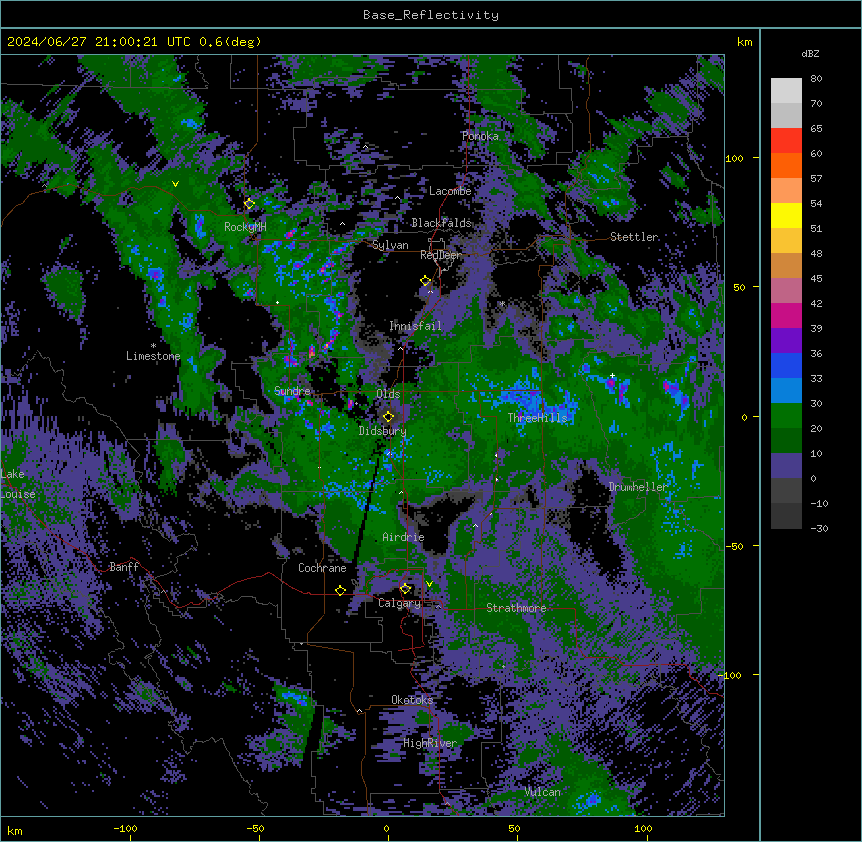The width and height of the screenshot is (862, 842).
Task: Click the white asterisk marker above Limestone
Action: pos(153,346)
